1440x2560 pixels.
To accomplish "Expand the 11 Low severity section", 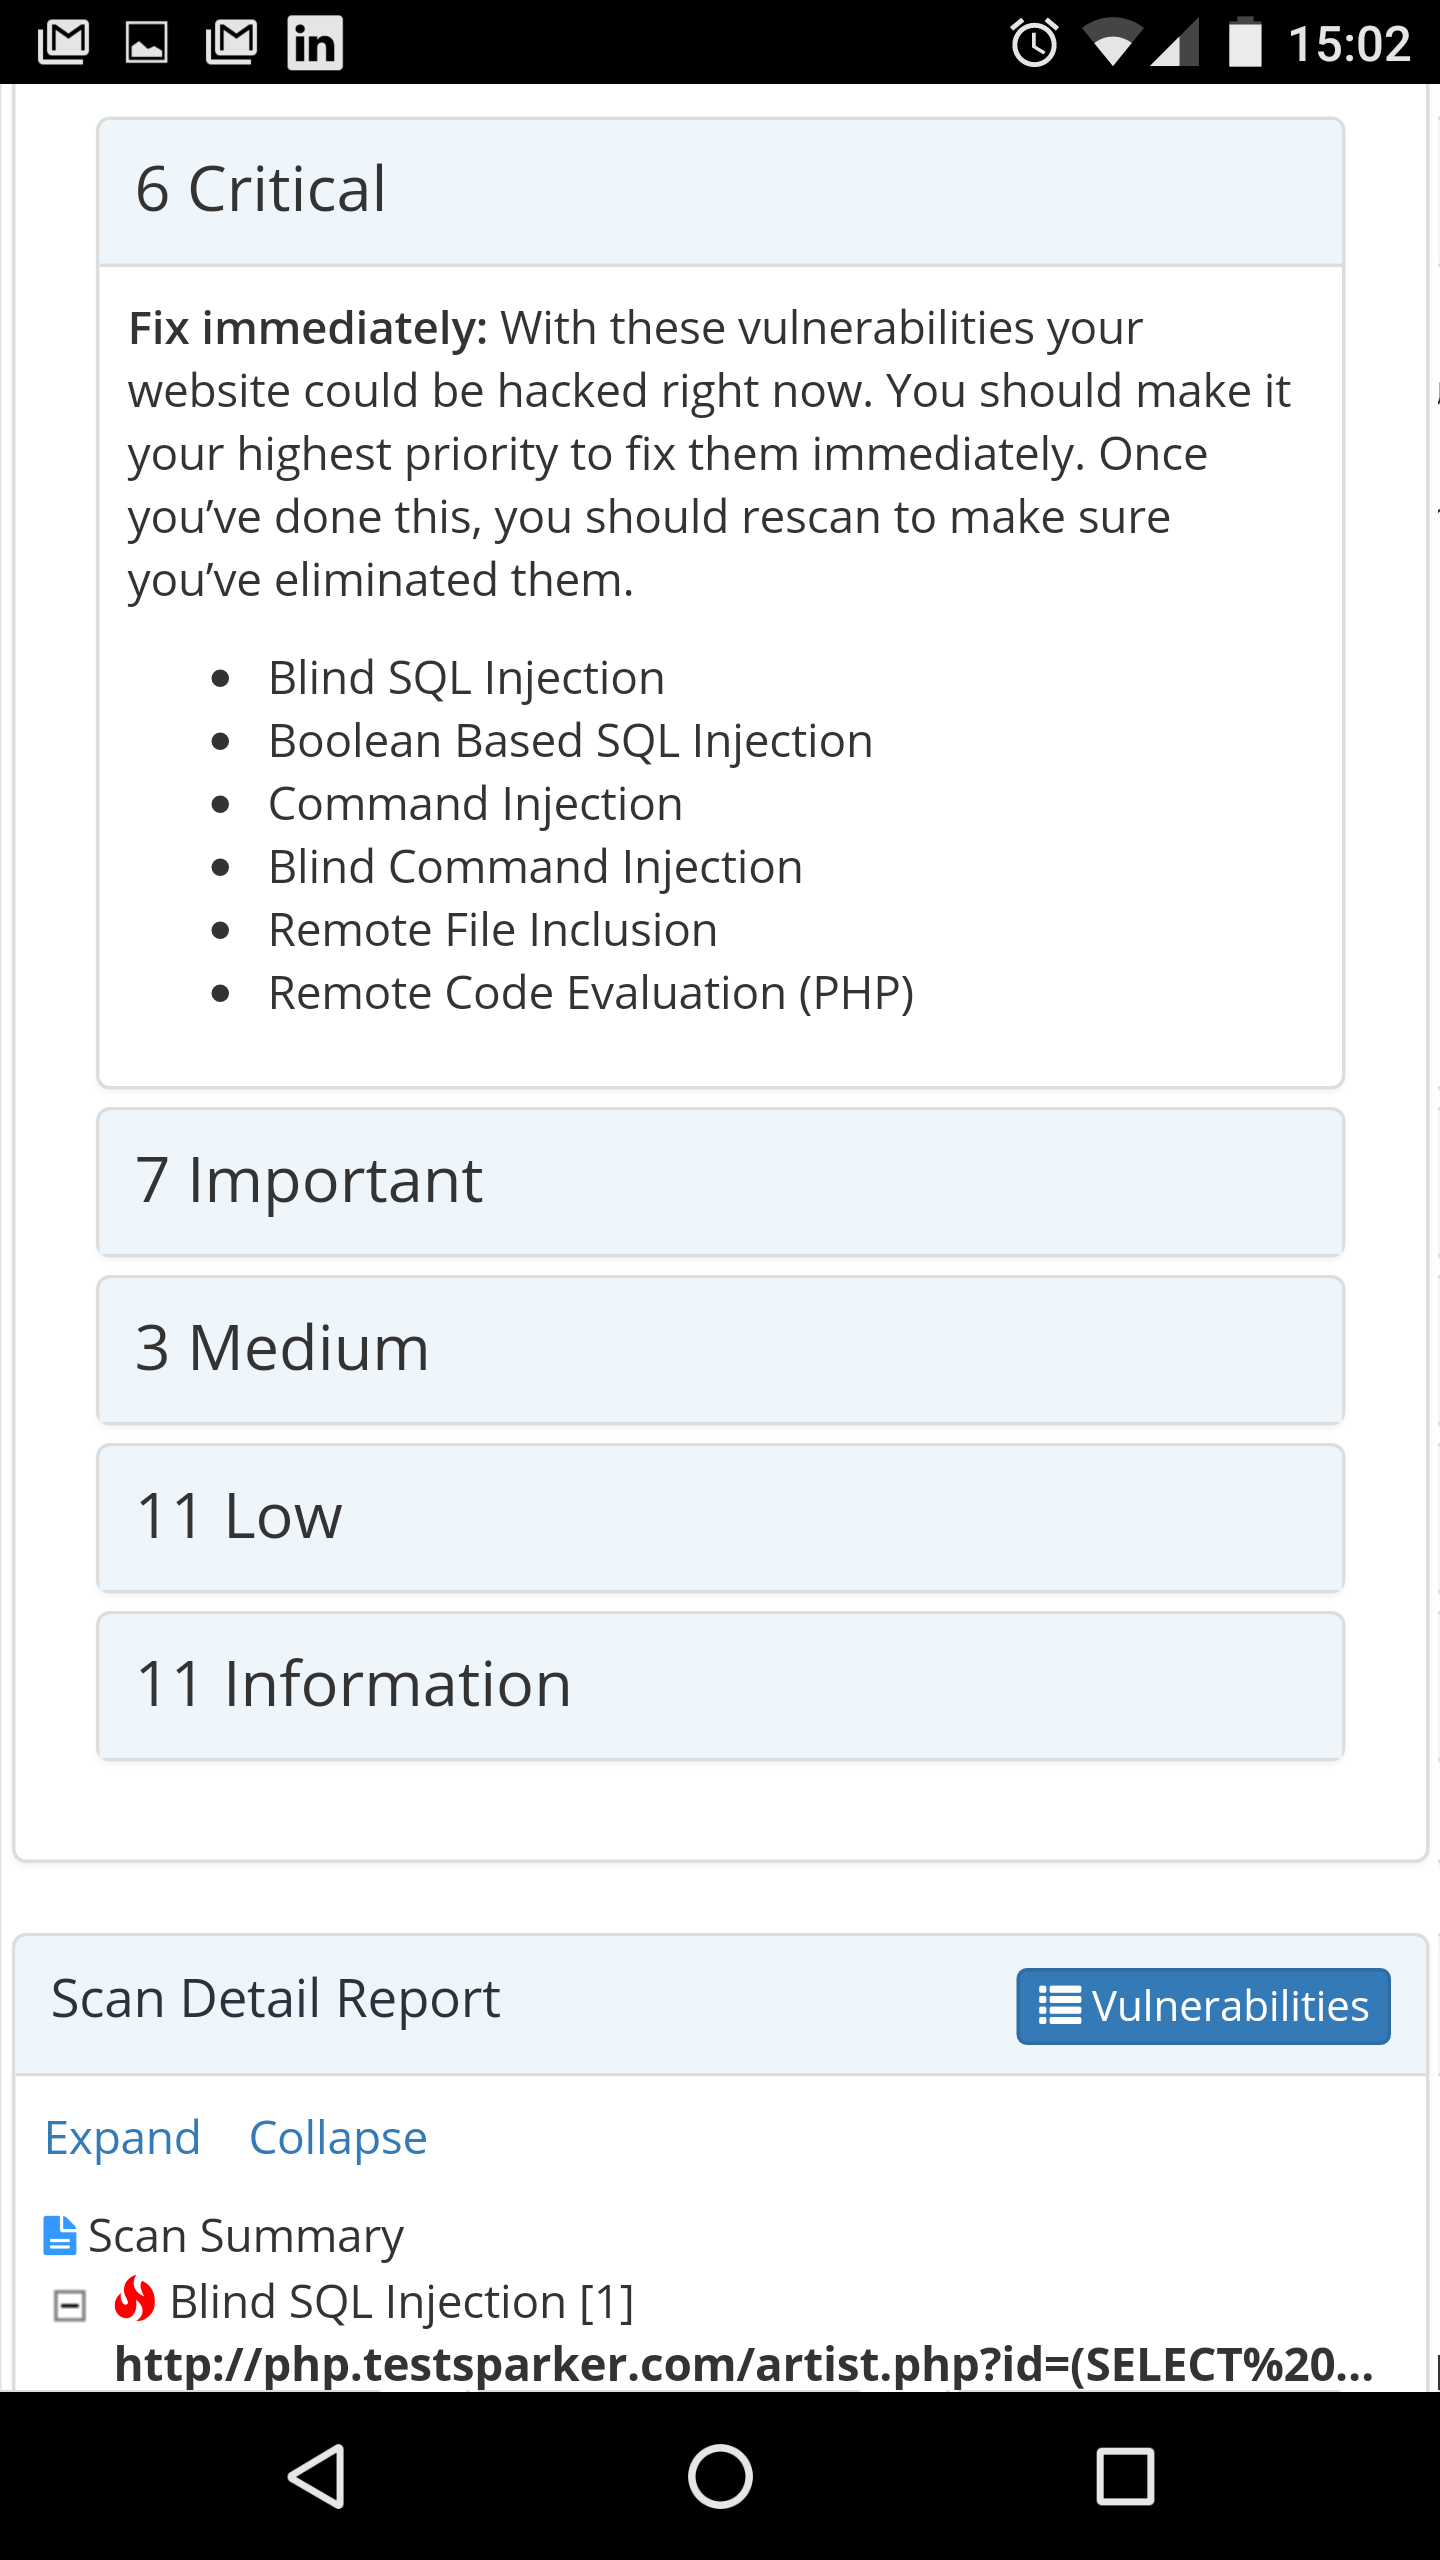I will [x=718, y=1515].
